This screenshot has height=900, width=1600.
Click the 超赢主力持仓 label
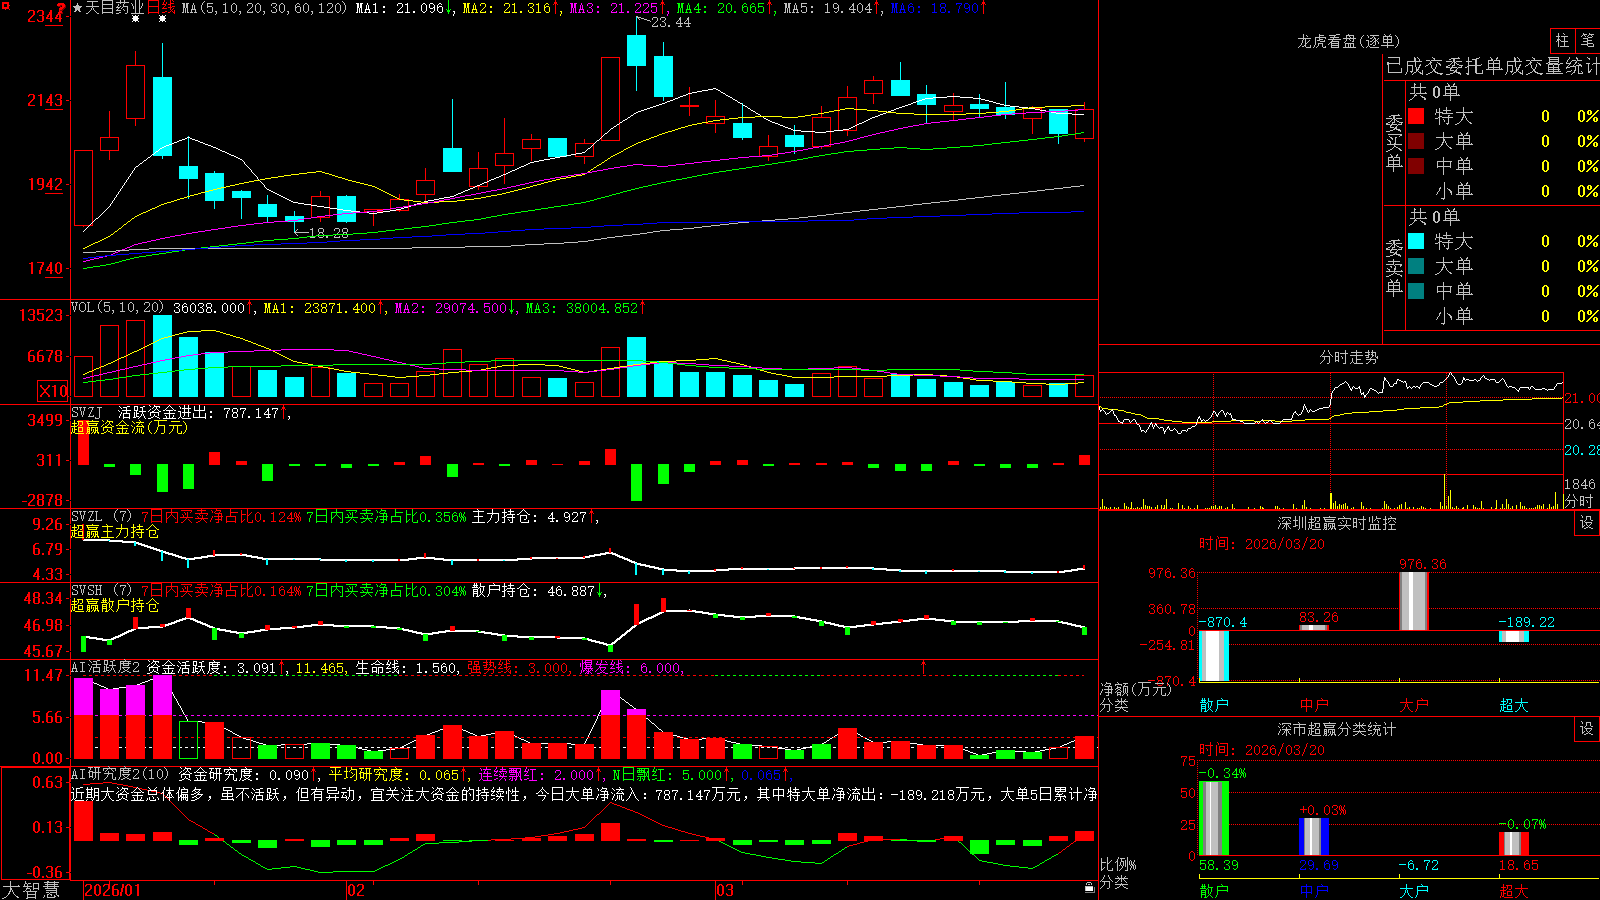[x=115, y=531]
